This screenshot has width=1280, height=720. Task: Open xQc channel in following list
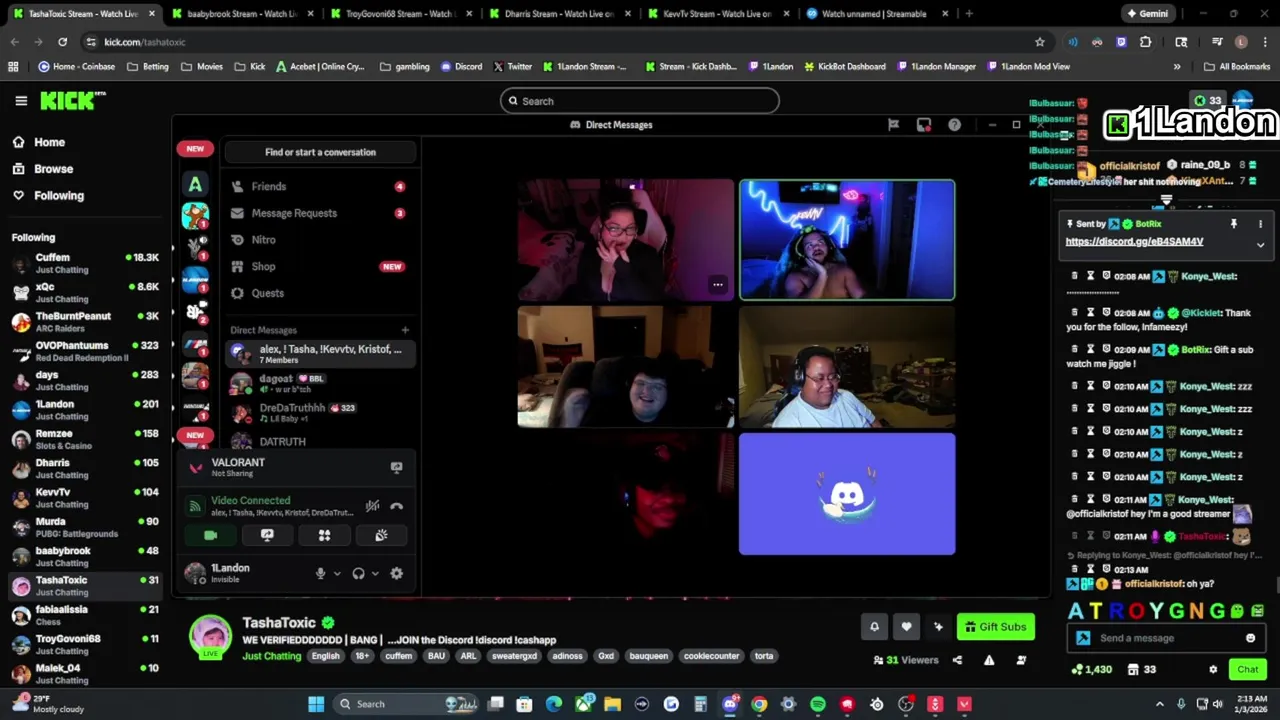point(85,293)
